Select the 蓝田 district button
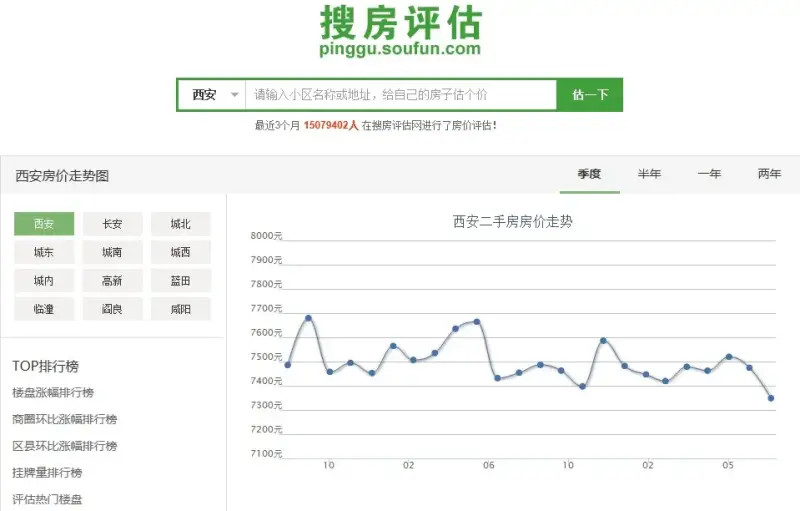 point(181,281)
